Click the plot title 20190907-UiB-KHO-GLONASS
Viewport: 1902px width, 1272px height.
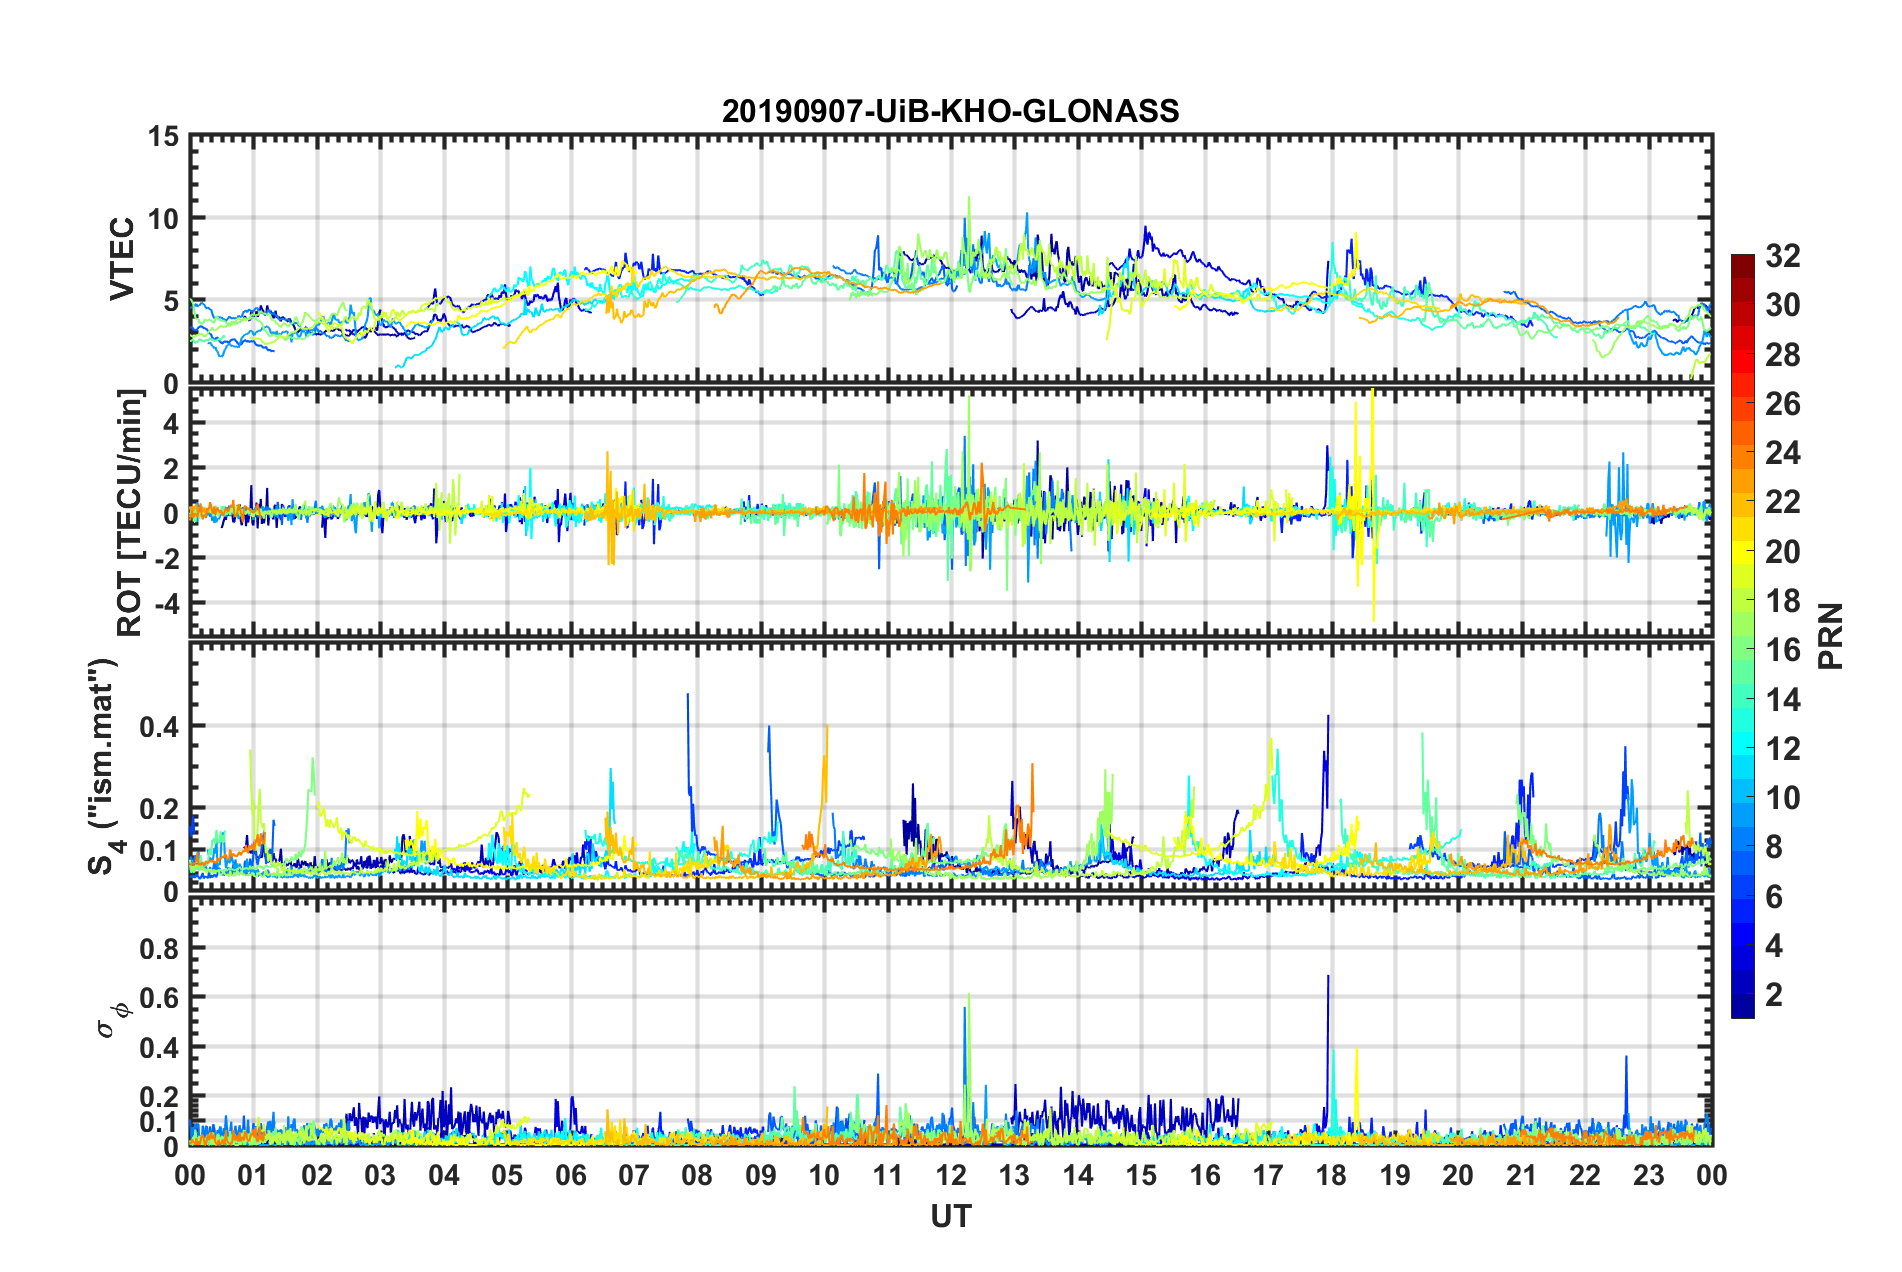pyautogui.click(x=950, y=111)
